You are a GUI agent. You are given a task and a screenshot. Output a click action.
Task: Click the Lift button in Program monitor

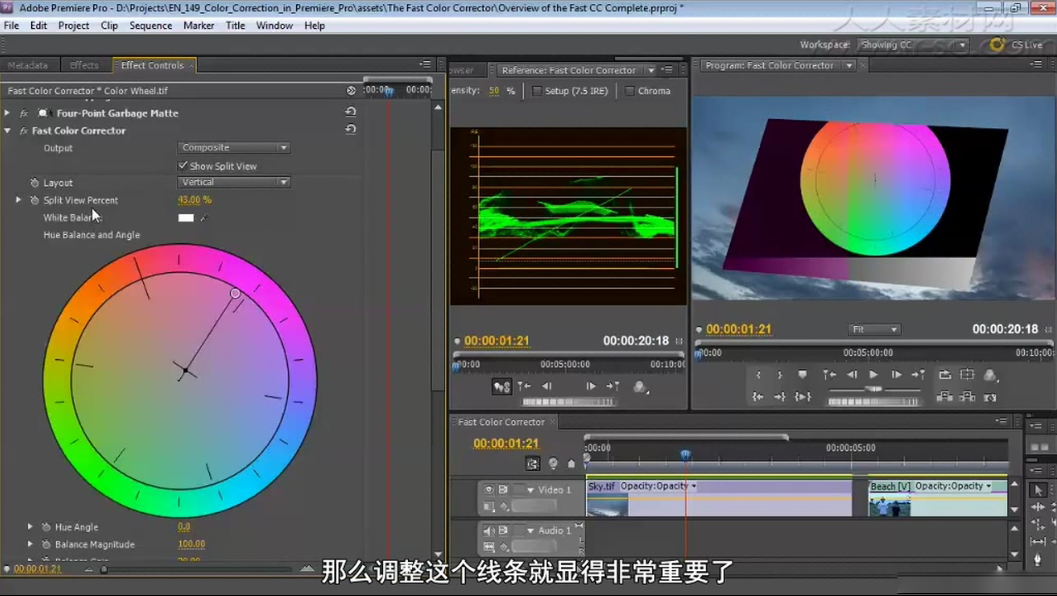click(945, 397)
